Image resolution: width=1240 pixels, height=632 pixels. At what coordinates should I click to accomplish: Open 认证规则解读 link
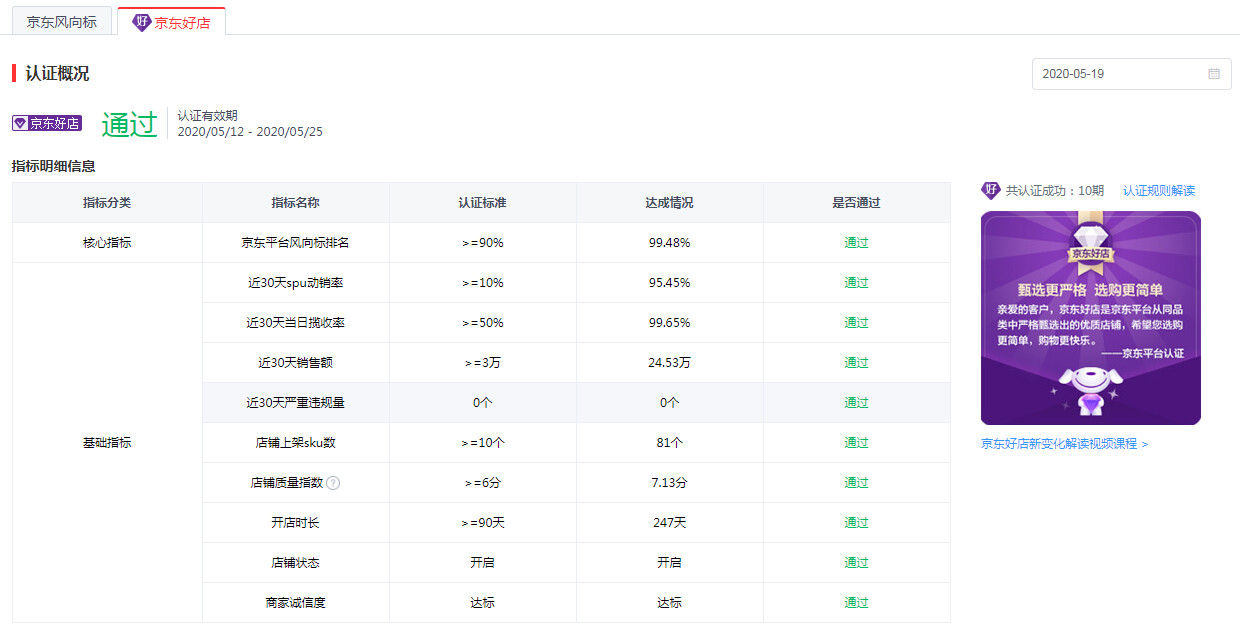pos(1159,191)
